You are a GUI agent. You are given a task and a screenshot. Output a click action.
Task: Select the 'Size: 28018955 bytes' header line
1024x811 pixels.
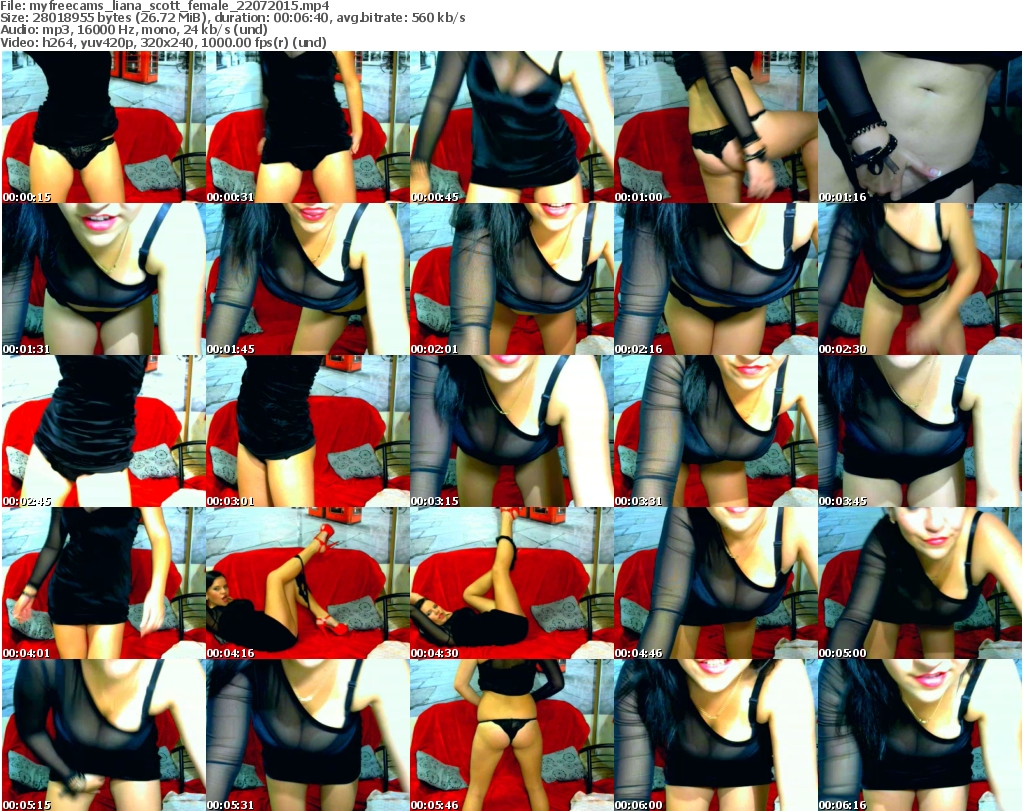pyautogui.click(x=233, y=18)
